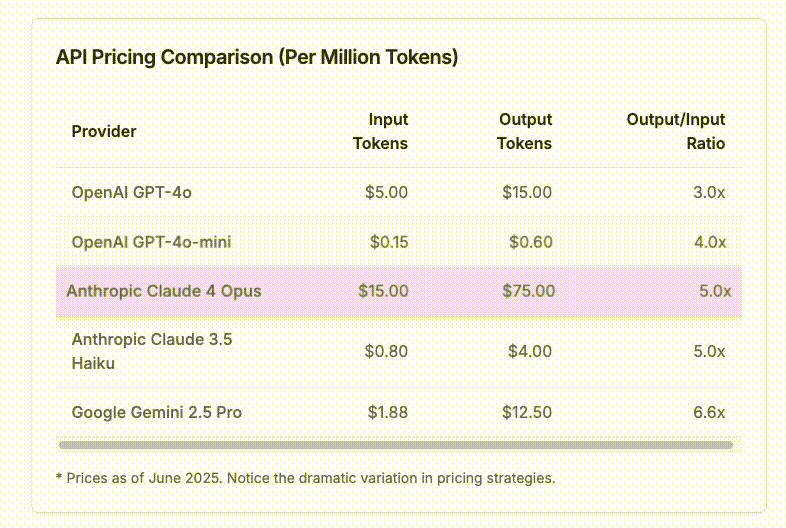Click the $0.60 output price cell
This screenshot has height=528, width=786.
pos(530,242)
